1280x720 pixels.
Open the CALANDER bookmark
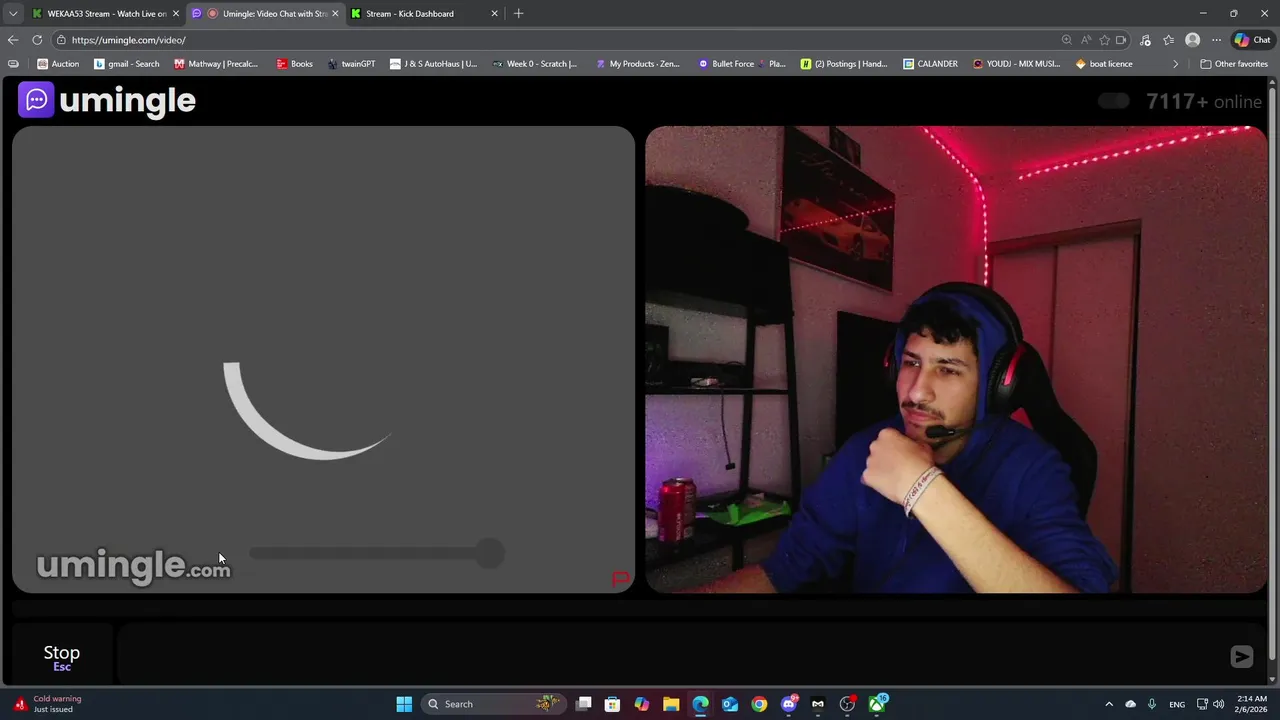(930, 64)
